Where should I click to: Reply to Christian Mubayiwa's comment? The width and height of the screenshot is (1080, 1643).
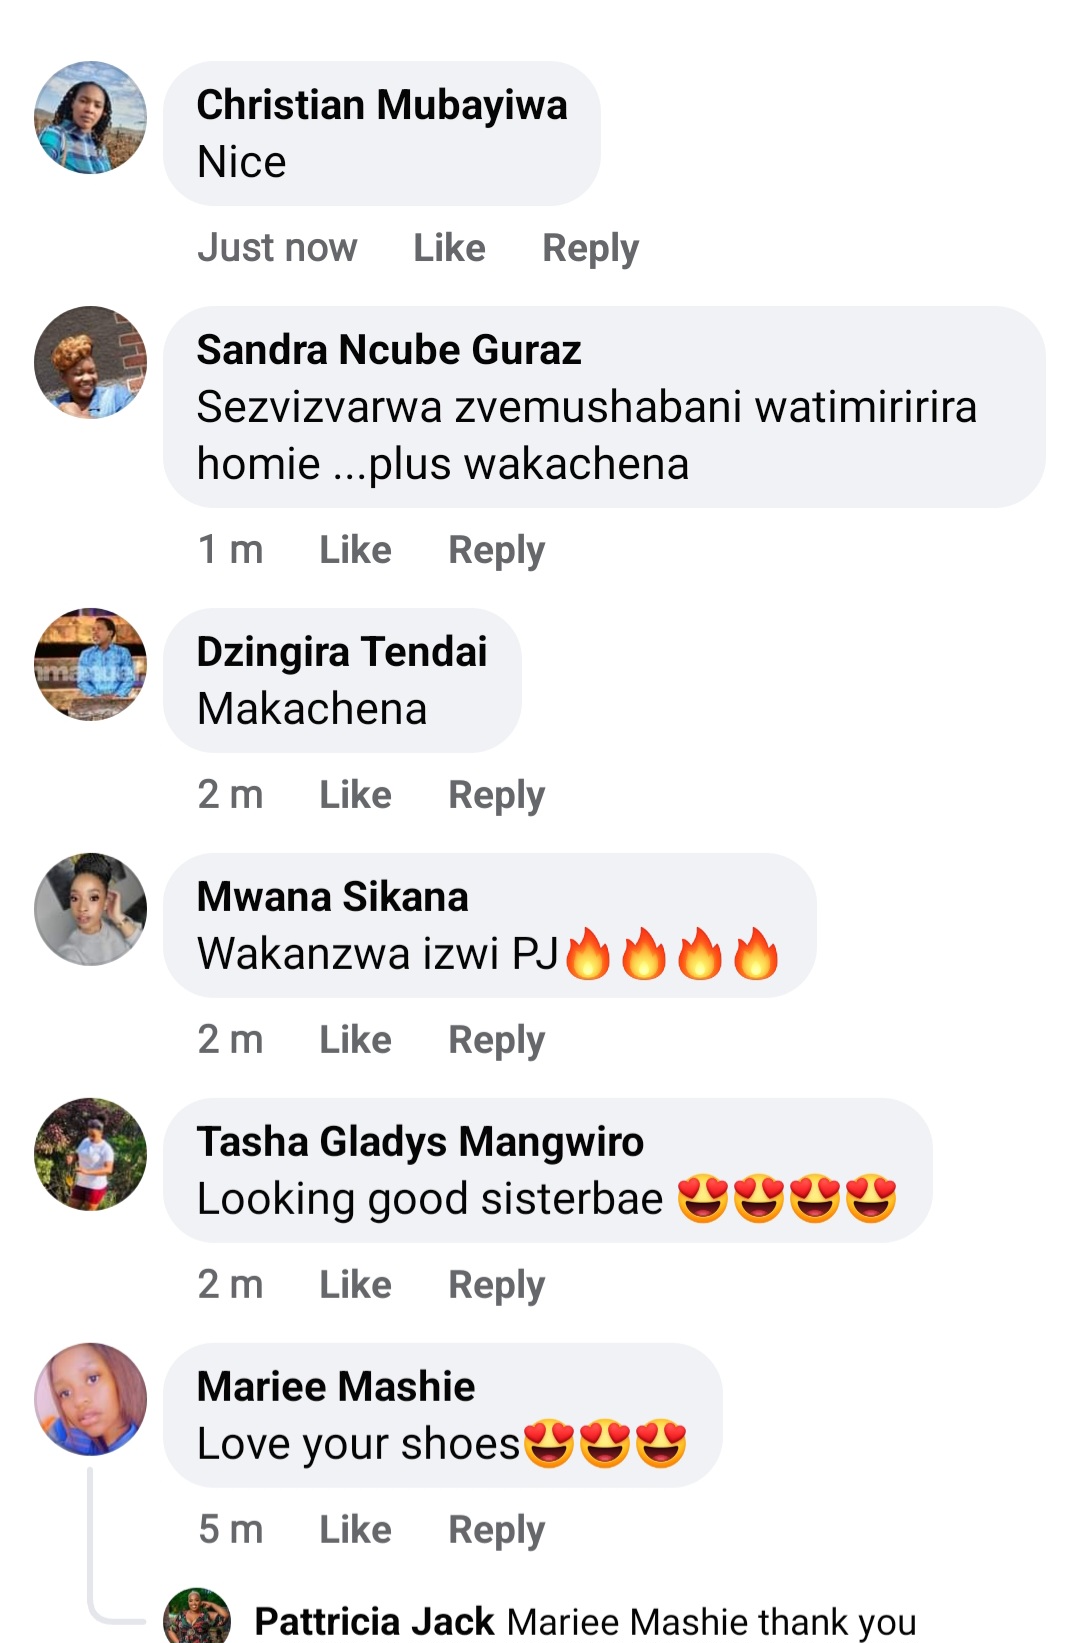click(x=590, y=249)
